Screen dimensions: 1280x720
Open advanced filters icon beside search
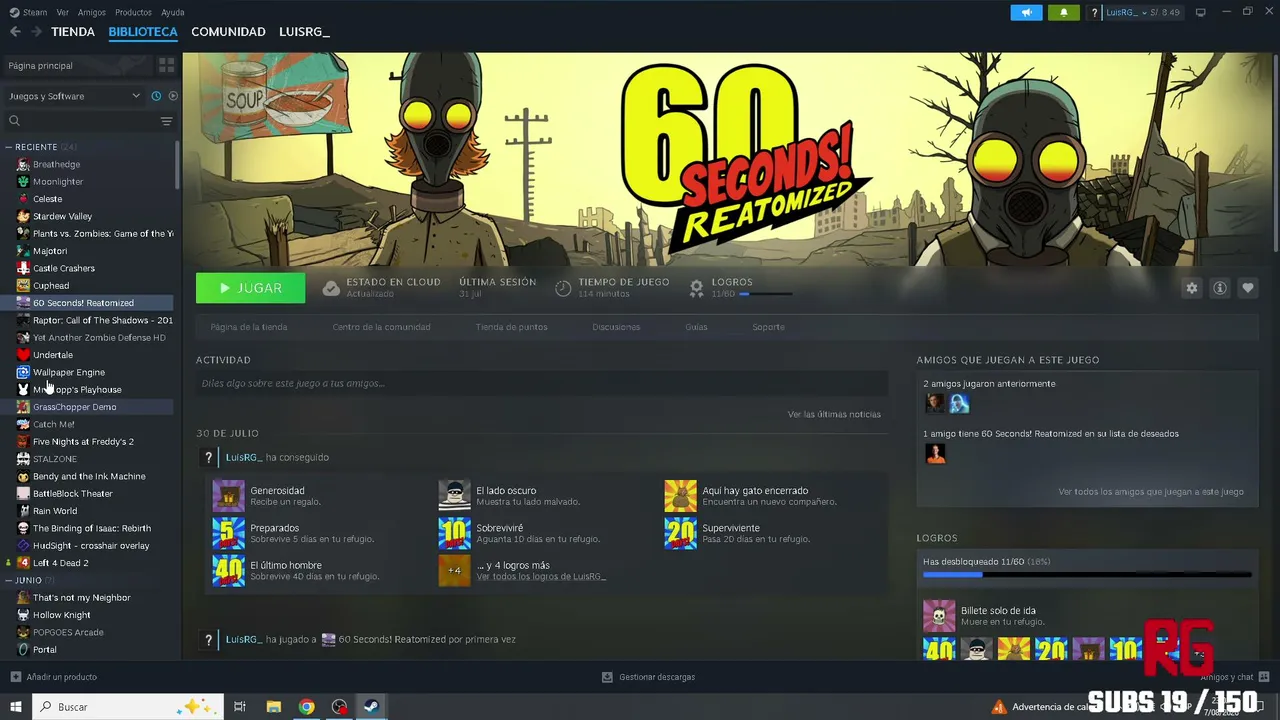(166, 121)
